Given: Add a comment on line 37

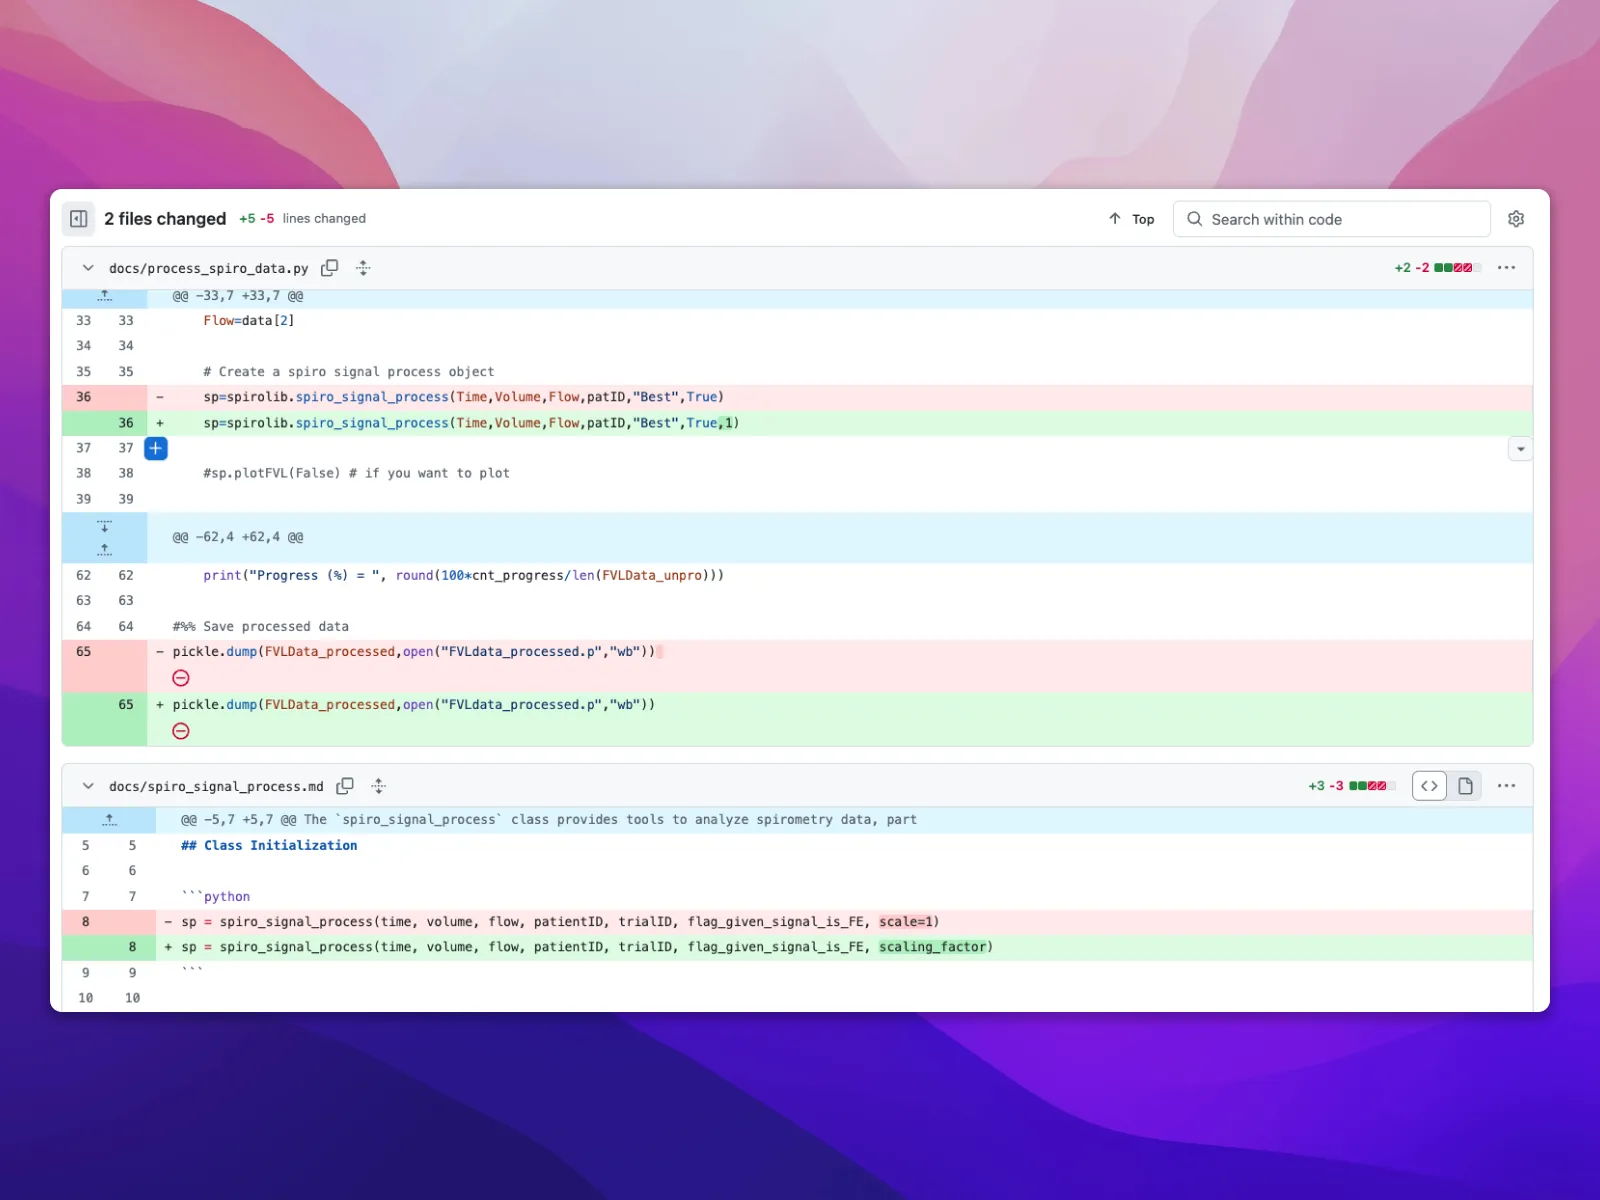Looking at the screenshot, I should (x=156, y=448).
